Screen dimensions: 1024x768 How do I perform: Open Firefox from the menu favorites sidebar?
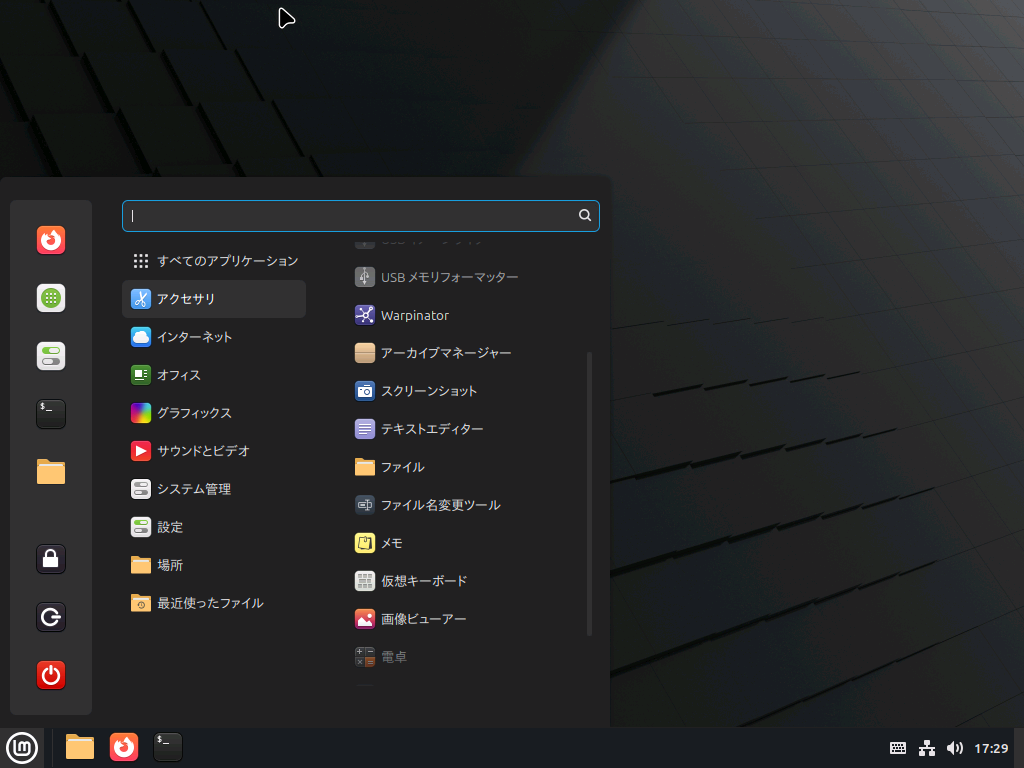click(x=51, y=240)
